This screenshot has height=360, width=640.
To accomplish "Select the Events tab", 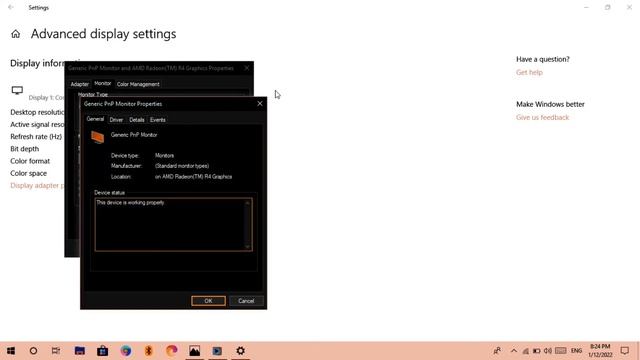I will 158,120.
